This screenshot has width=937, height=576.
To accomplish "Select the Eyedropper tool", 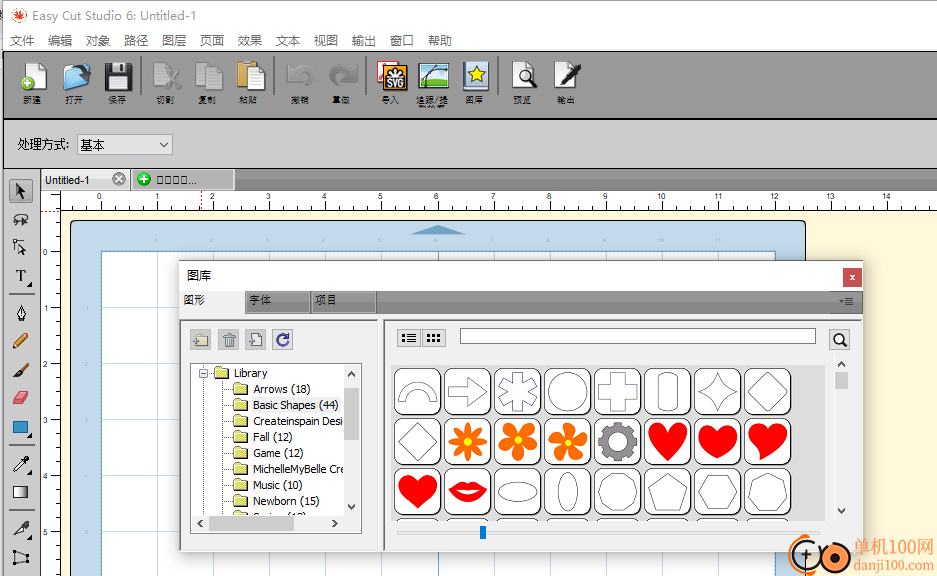I will [22, 464].
